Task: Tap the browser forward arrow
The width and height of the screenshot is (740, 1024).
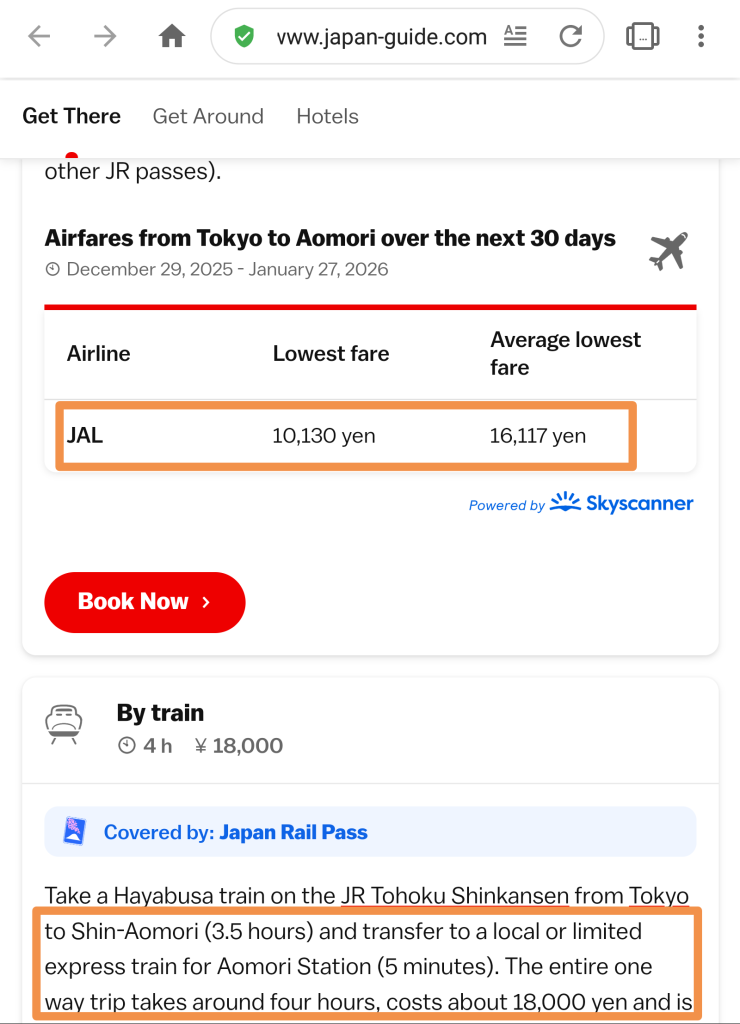Action: pos(105,37)
